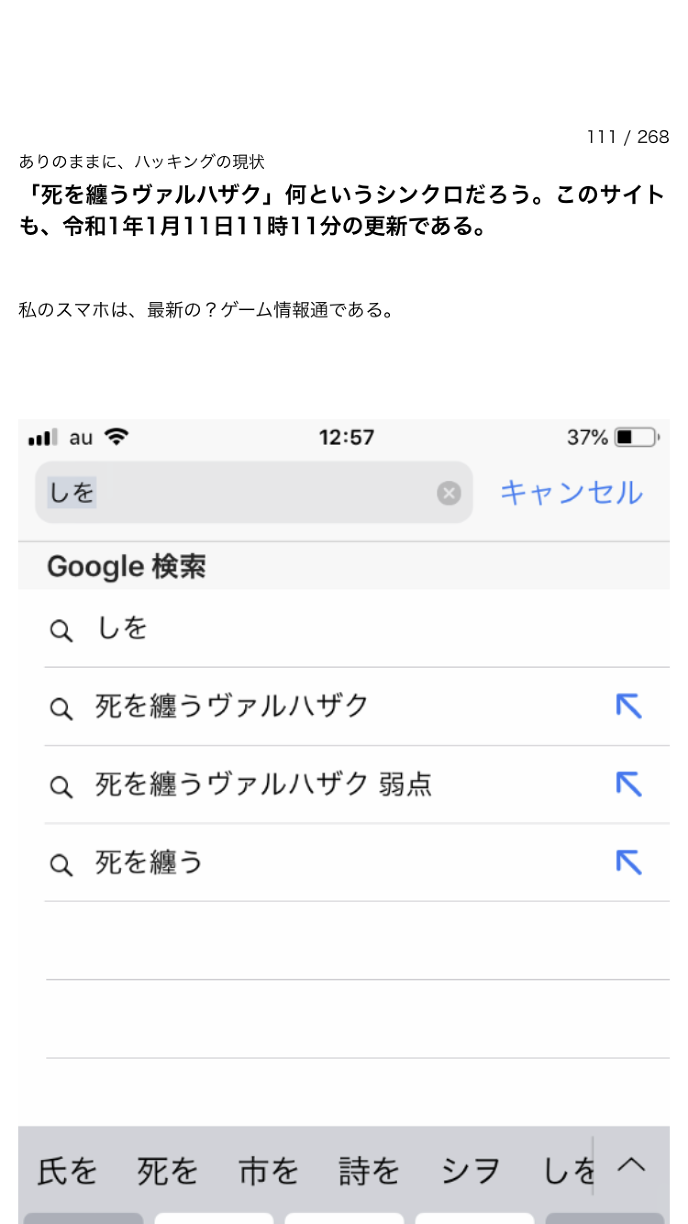This screenshot has height=1224, width=688.
Task: Expand keyboard candidates with the chevron
Action: (x=631, y=1165)
